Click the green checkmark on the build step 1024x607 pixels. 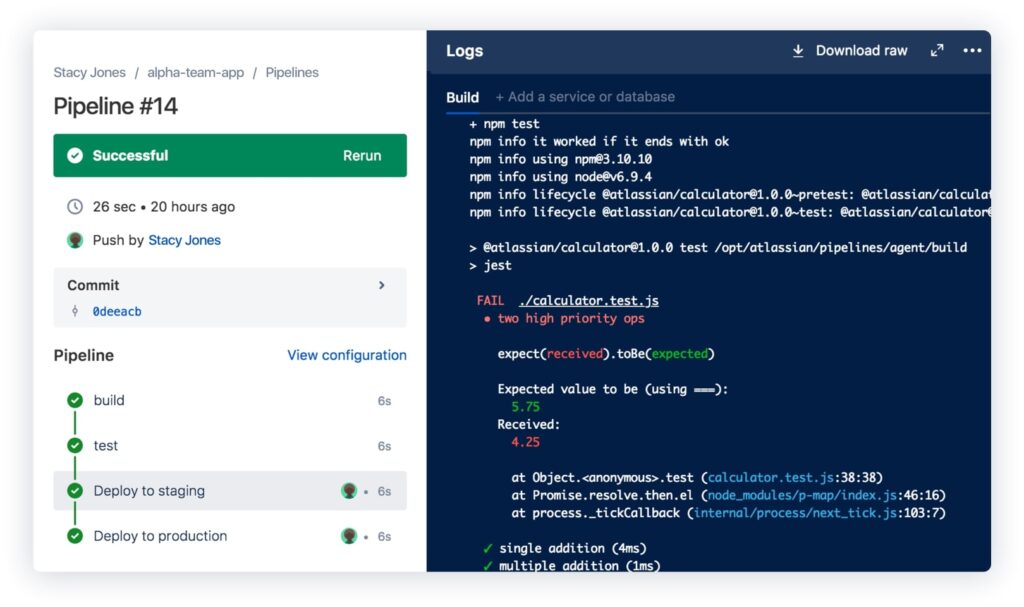(x=75, y=400)
